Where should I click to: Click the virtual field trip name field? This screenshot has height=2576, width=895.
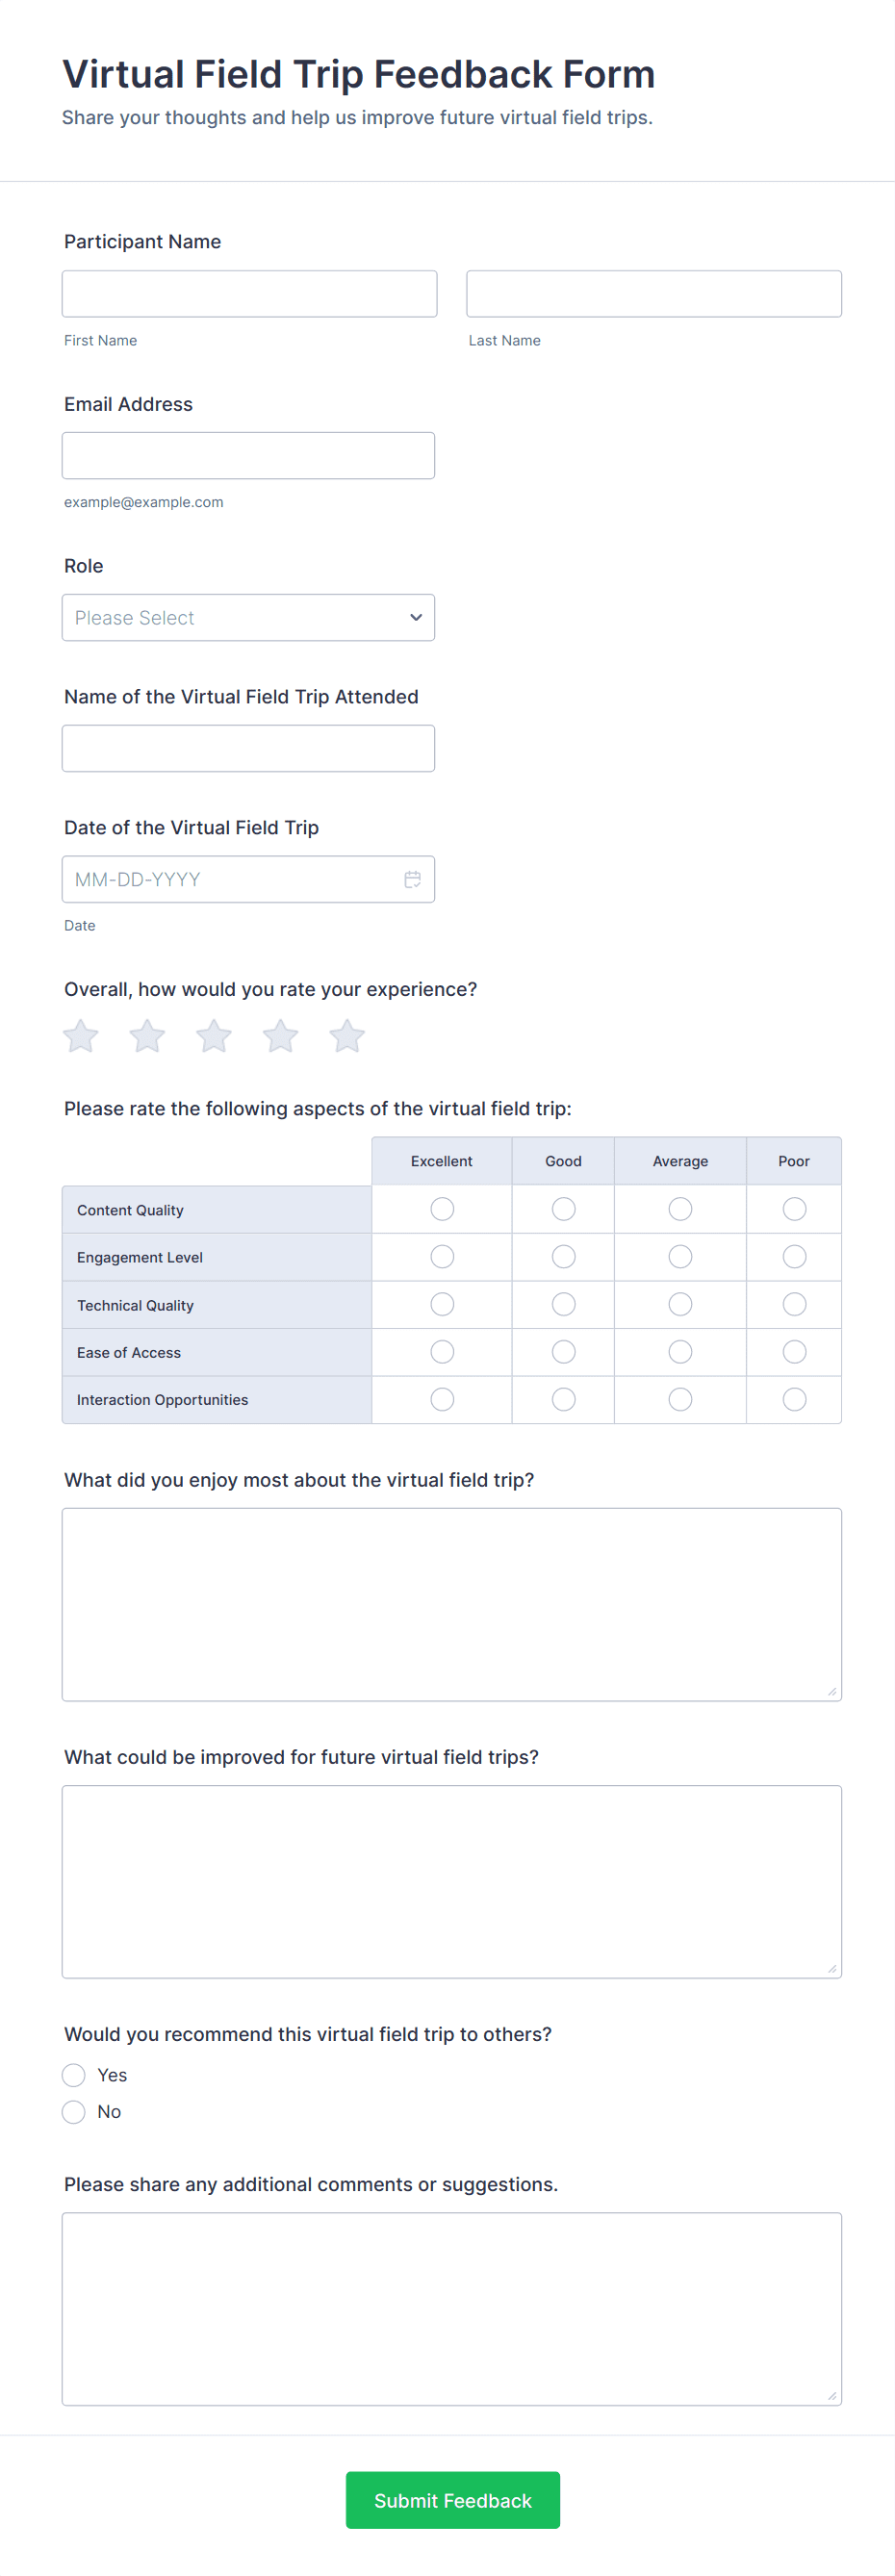tap(248, 748)
